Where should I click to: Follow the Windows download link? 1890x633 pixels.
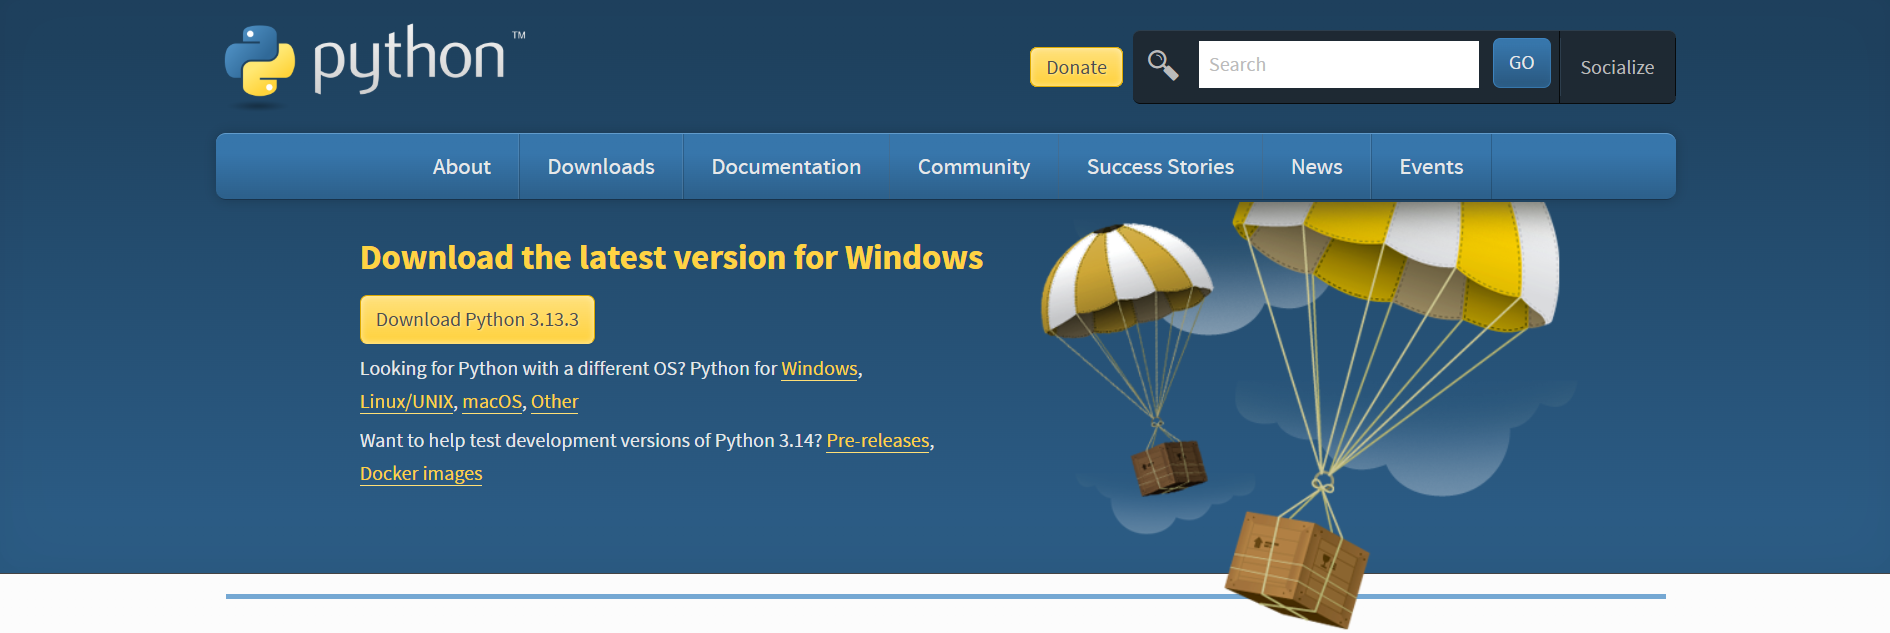819,369
